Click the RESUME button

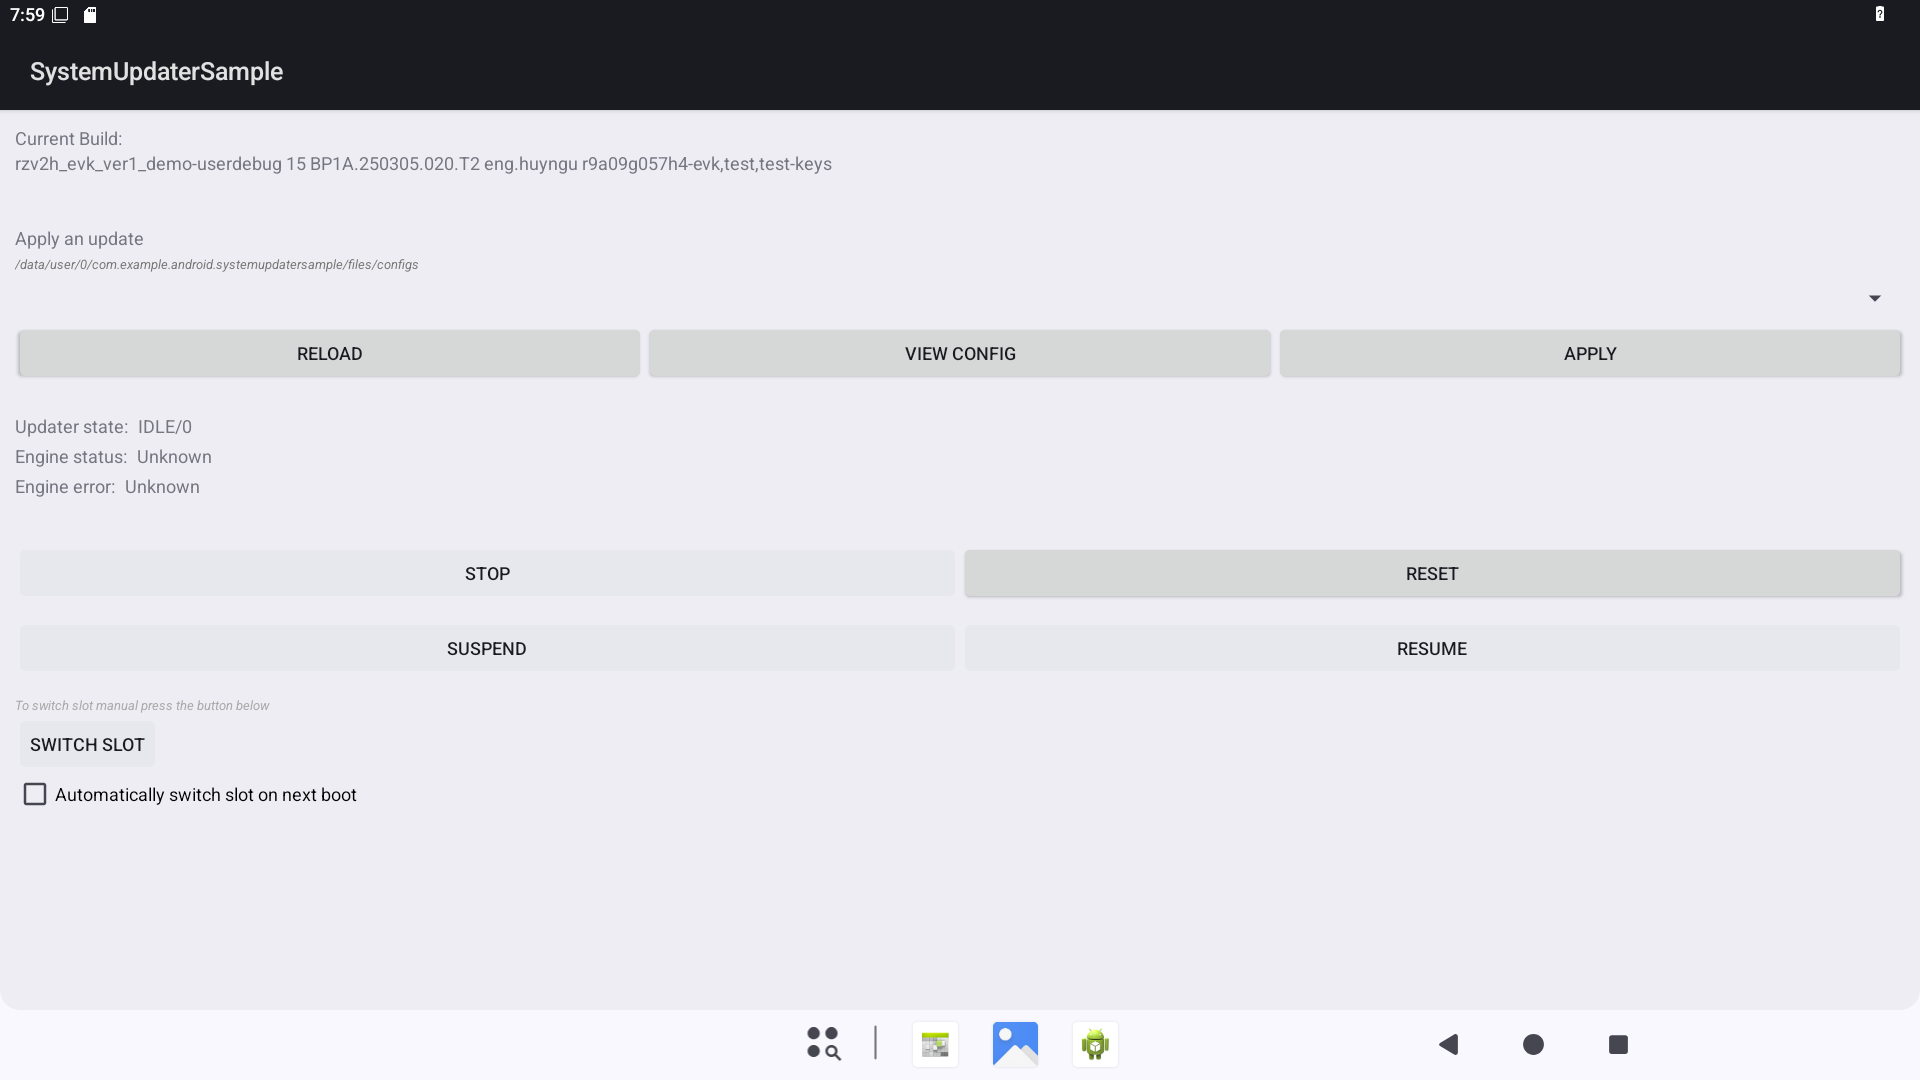1432,649
